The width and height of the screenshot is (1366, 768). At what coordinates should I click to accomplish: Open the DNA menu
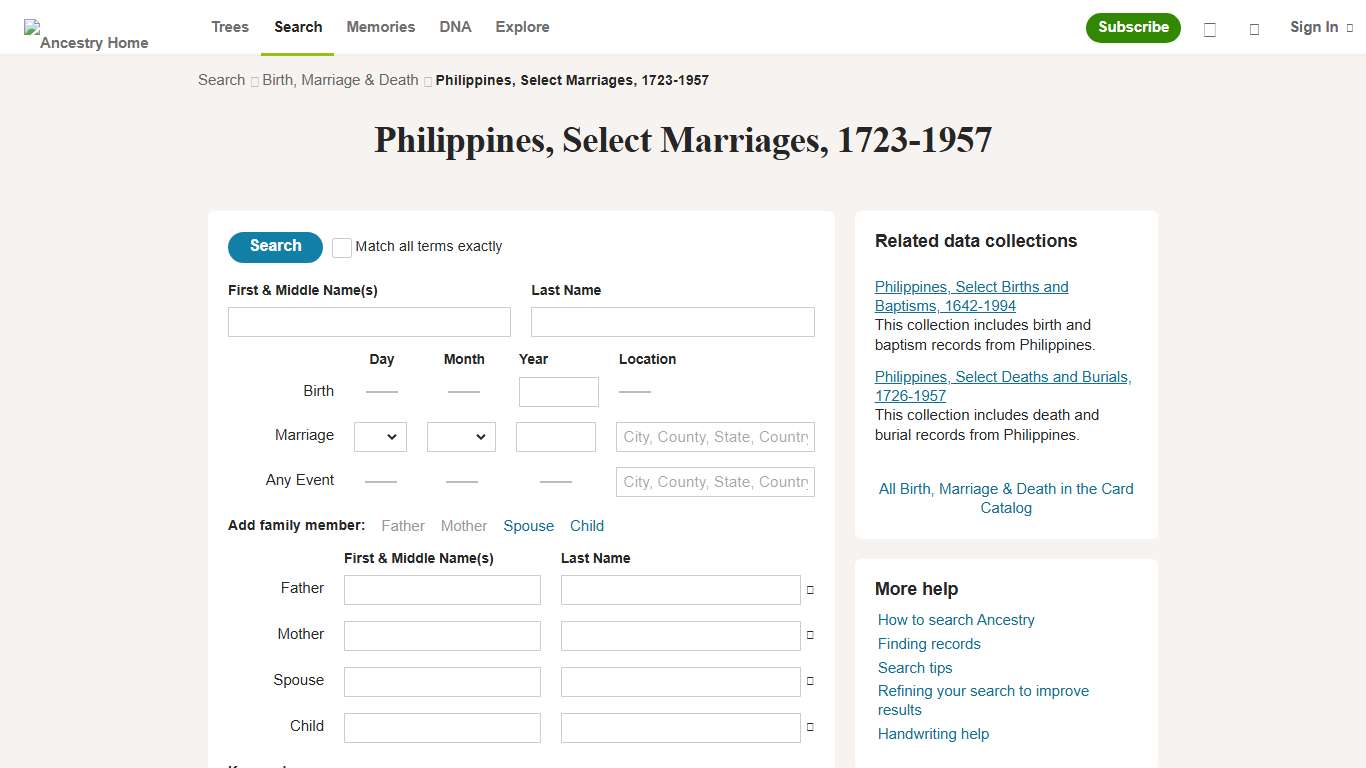[455, 27]
